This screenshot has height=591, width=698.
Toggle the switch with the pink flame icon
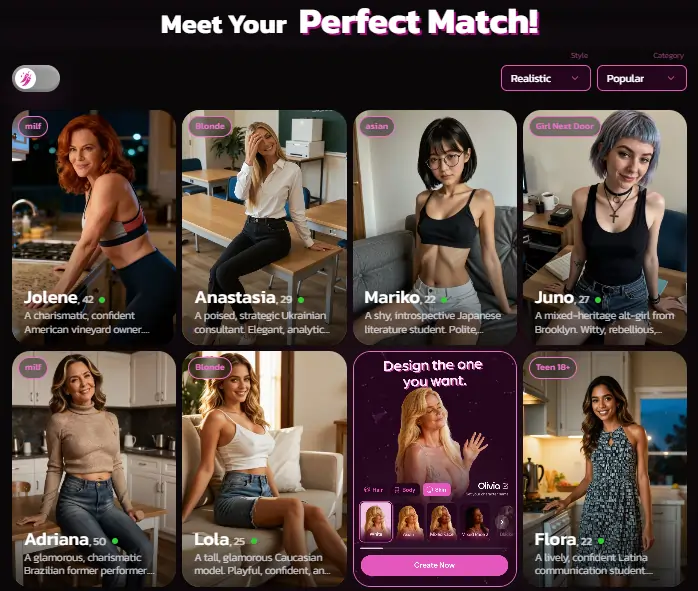point(36,78)
